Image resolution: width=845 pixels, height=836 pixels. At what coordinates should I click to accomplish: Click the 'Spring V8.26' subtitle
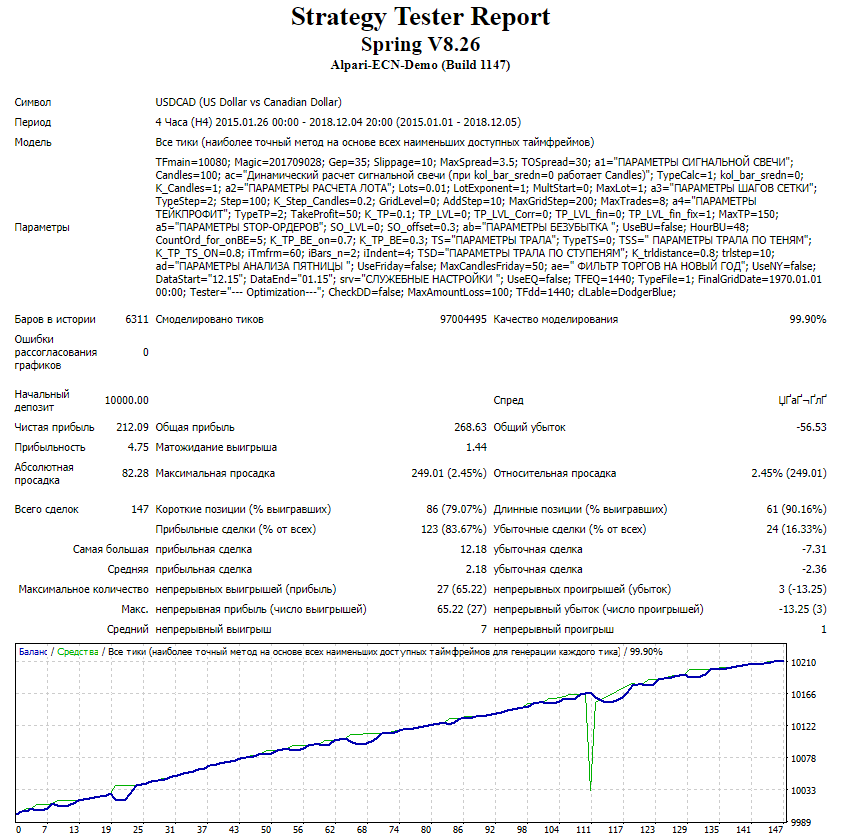[x=420, y=44]
